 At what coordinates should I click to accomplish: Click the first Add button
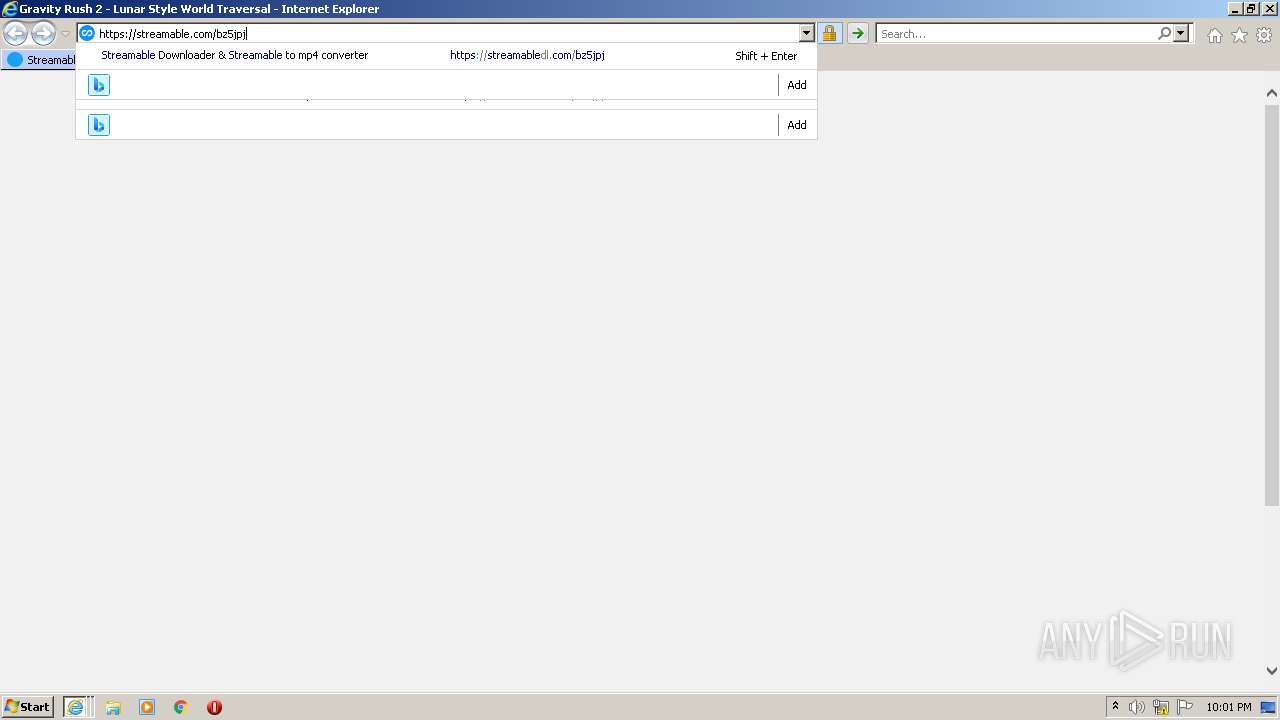[797, 85]
